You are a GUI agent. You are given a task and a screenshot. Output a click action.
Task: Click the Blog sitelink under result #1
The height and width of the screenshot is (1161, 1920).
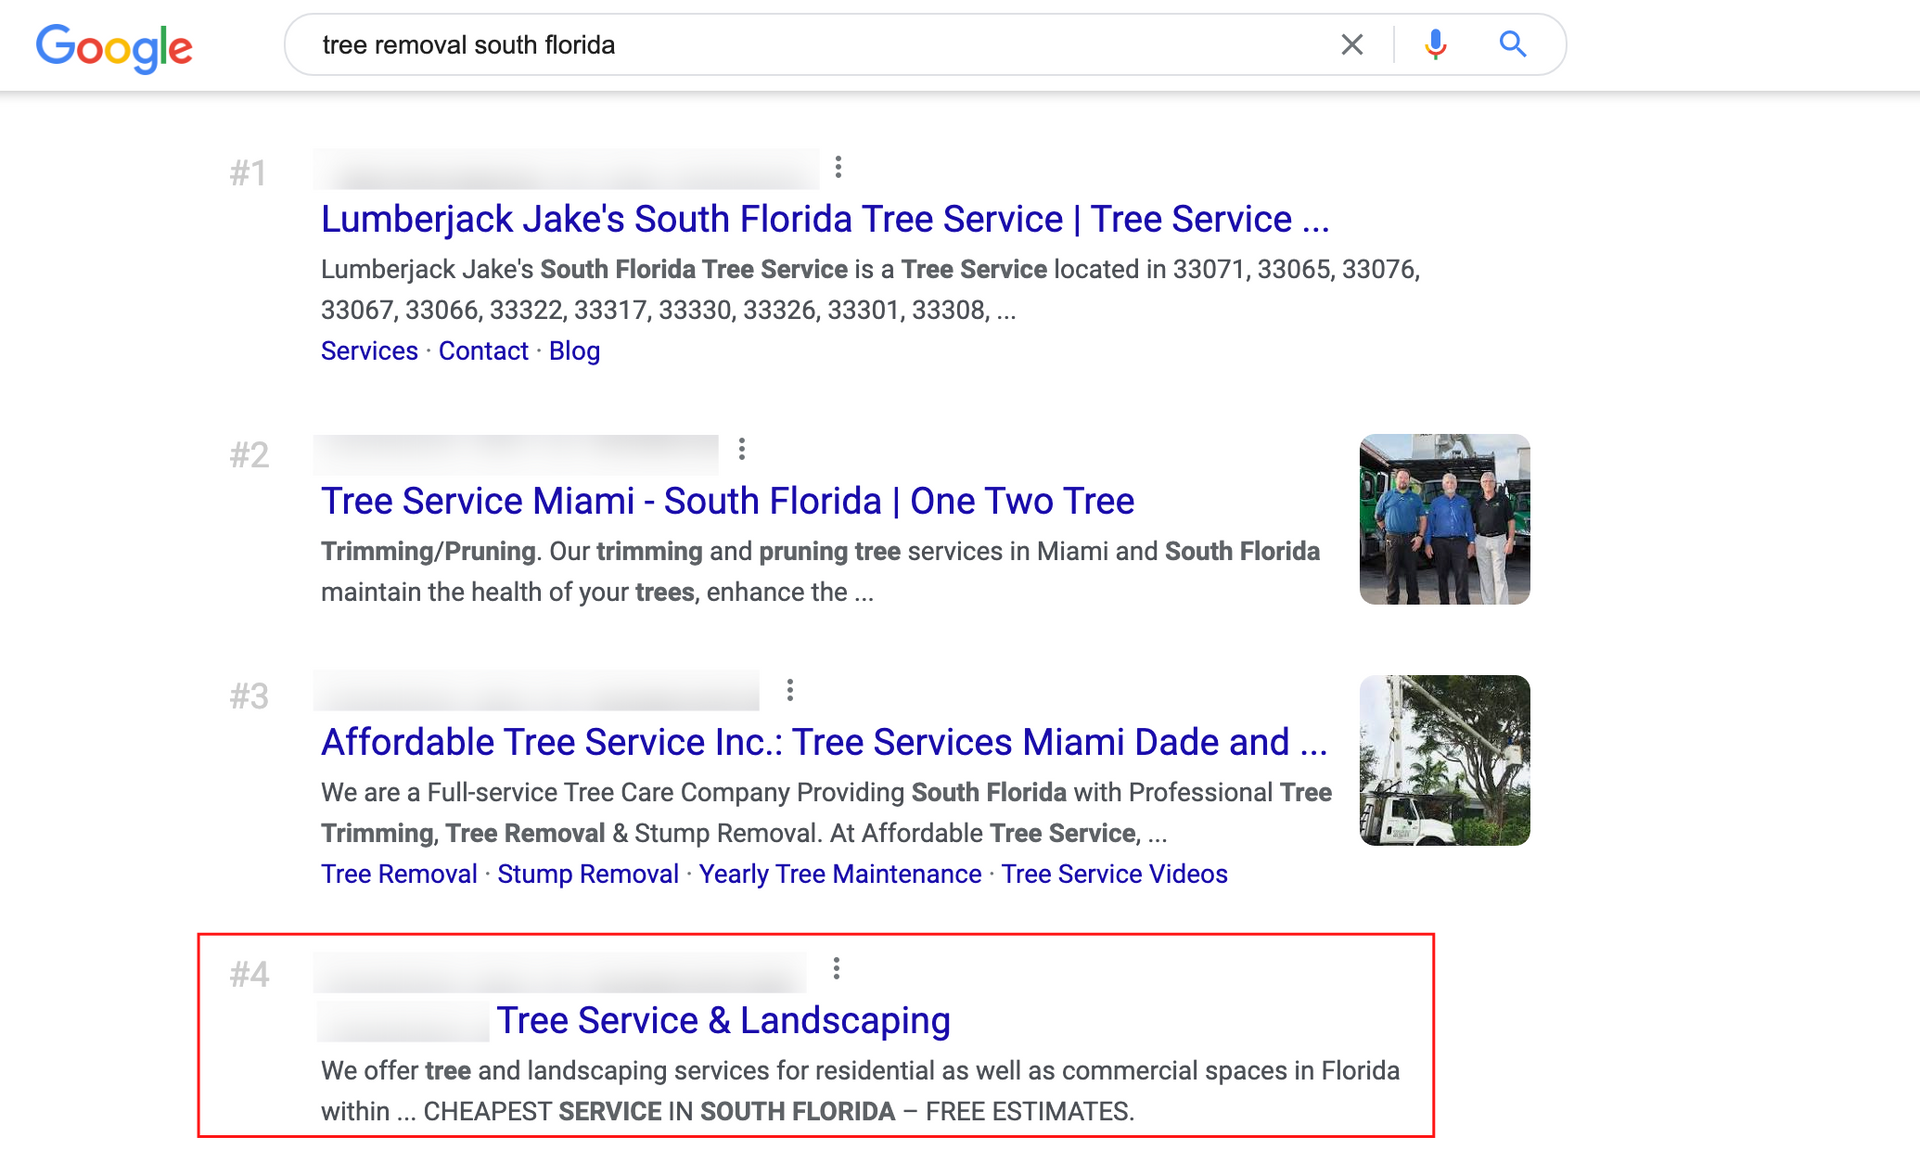point(575,351)
